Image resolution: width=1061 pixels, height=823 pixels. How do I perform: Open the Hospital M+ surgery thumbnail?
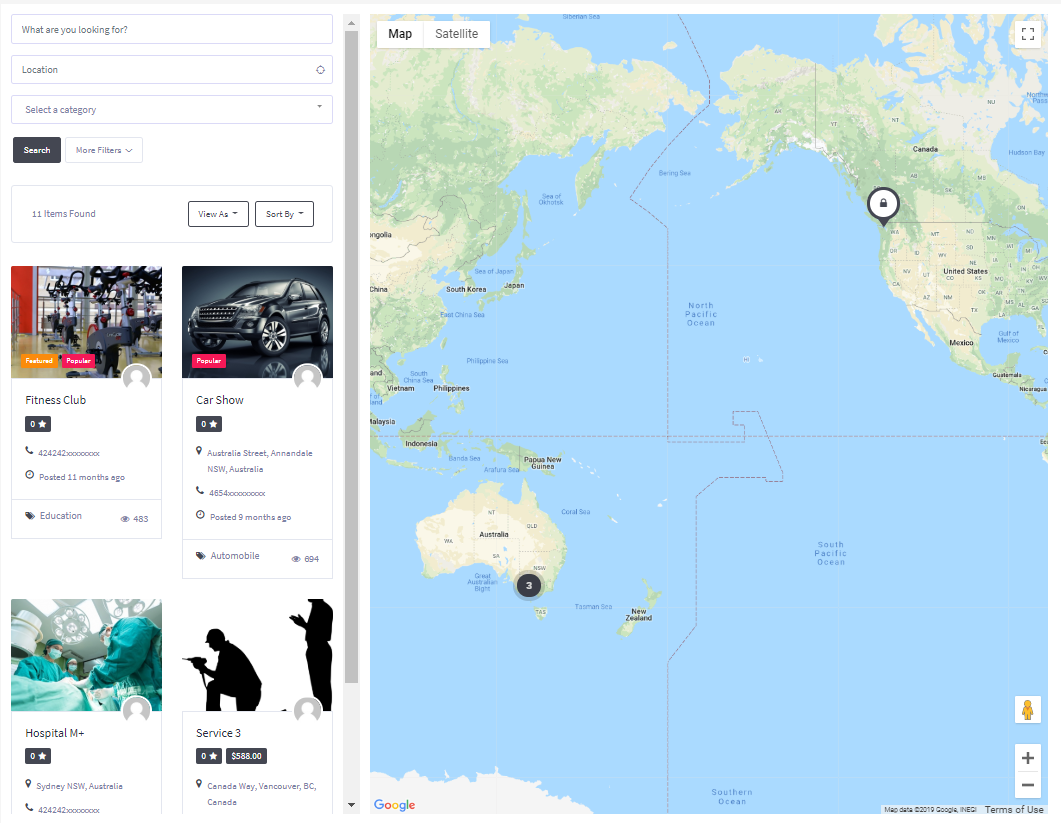click(x=87, y=655)
